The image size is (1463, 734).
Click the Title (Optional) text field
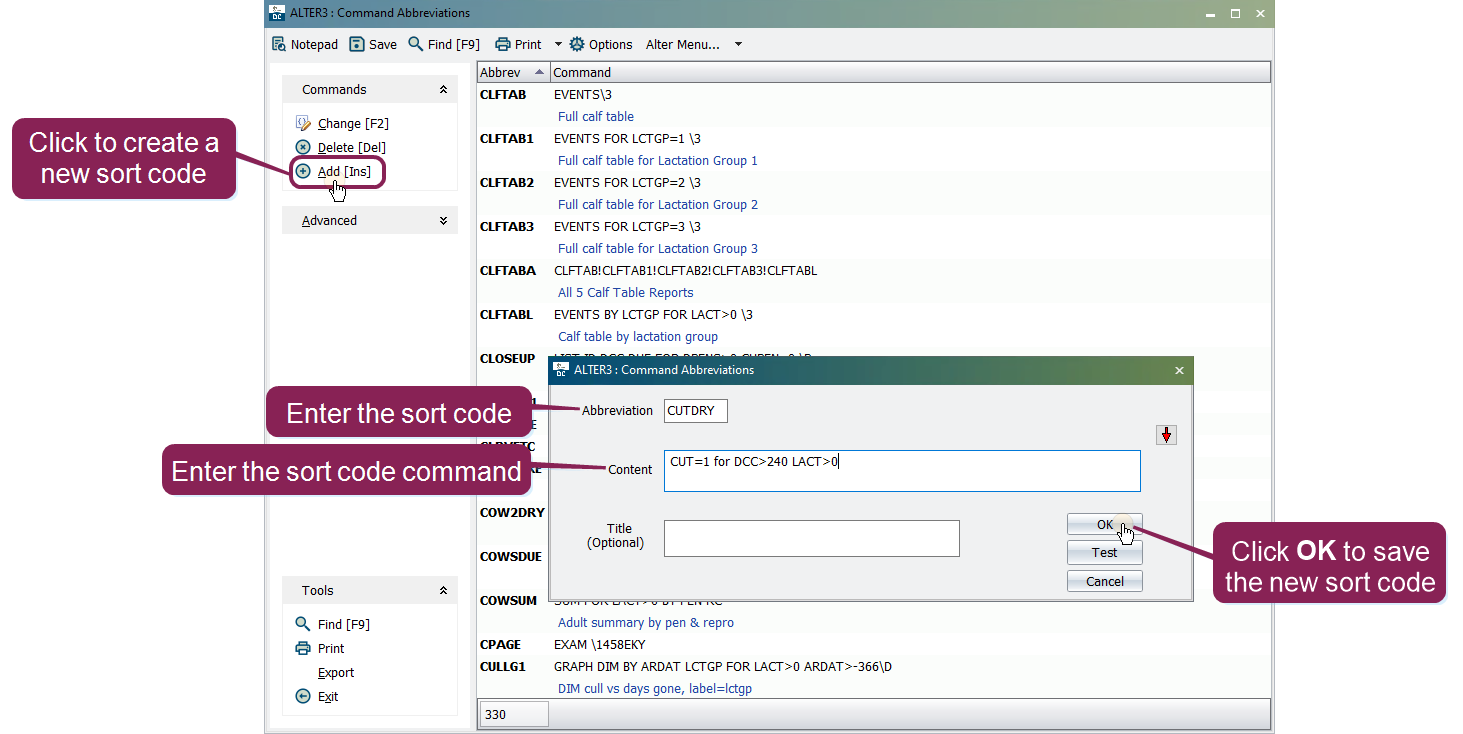pyautogui.click(x=811, y=538)
